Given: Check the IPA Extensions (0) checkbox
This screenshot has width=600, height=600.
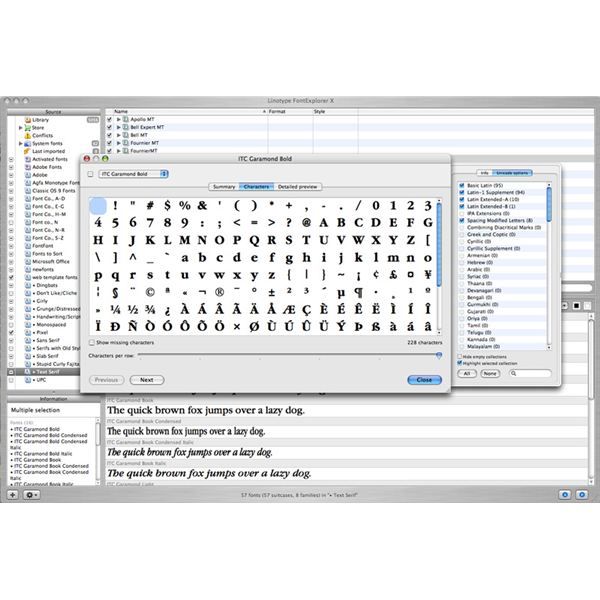Looking at the screenshot, I should [x=461, y=214].
